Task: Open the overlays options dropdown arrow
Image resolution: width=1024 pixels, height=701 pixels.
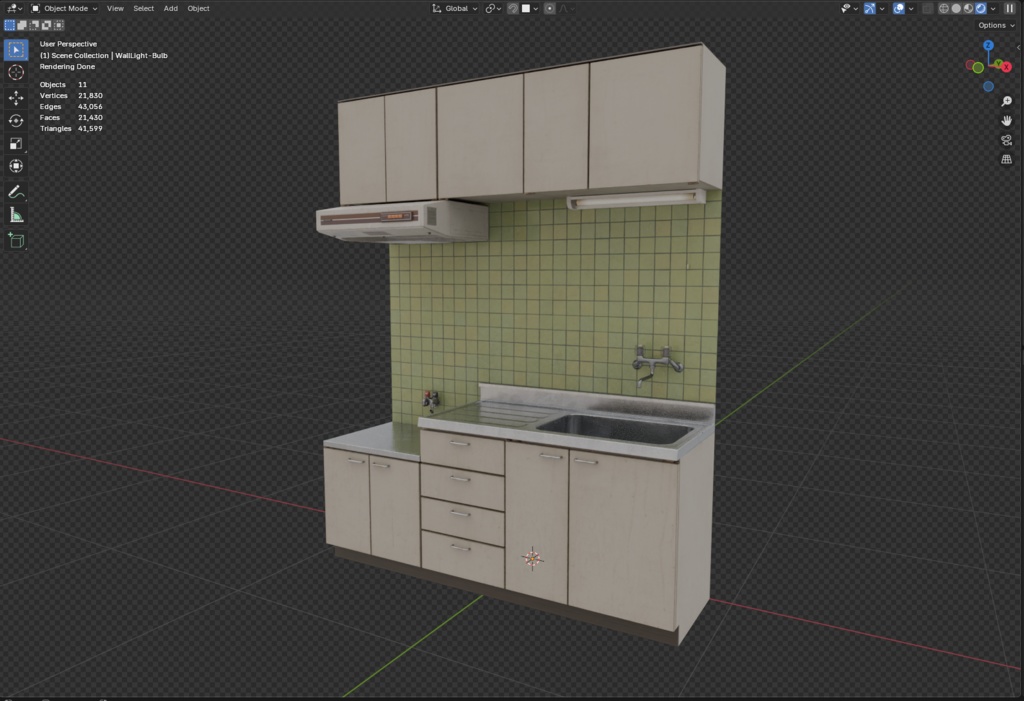Action: tap(911, 8)
